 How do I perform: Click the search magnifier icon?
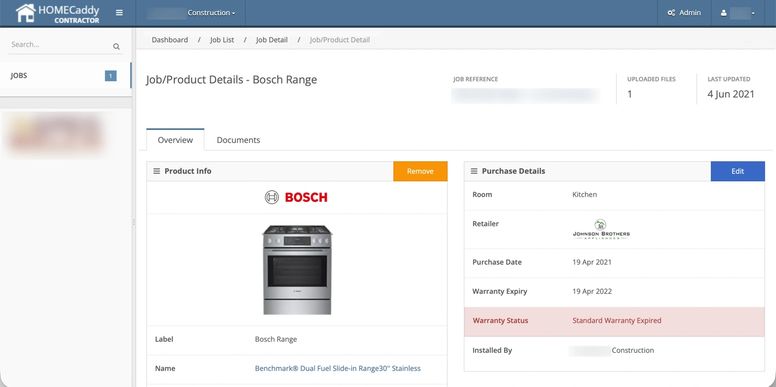(116, 47)
